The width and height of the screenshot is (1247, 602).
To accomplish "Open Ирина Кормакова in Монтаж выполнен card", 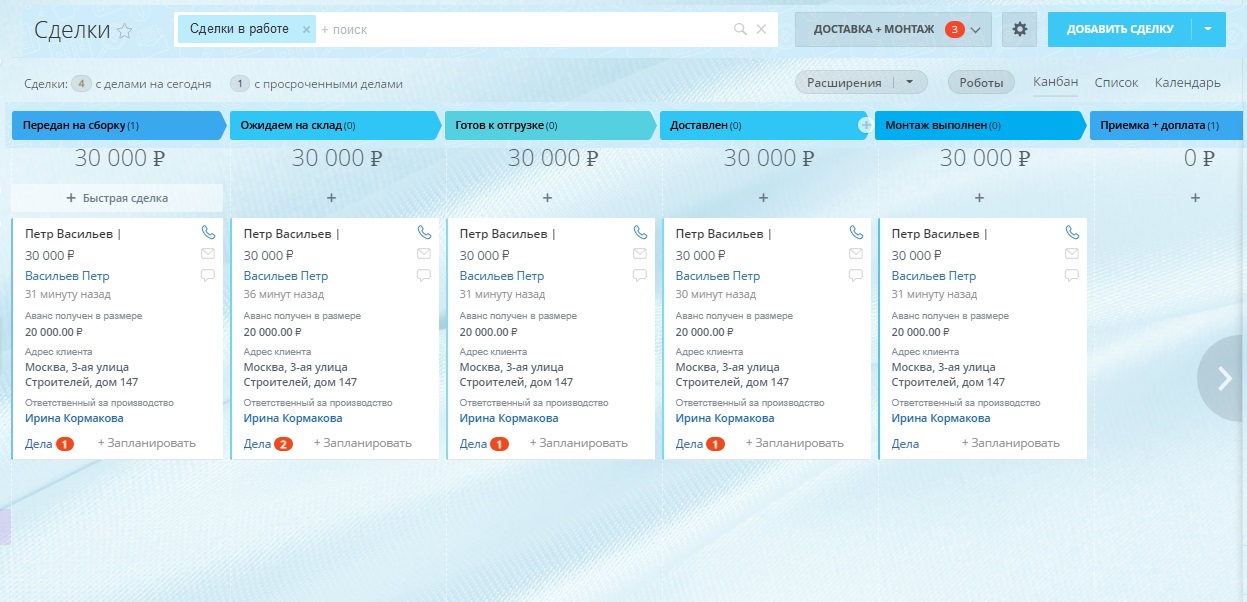I will tap(941, 419).
